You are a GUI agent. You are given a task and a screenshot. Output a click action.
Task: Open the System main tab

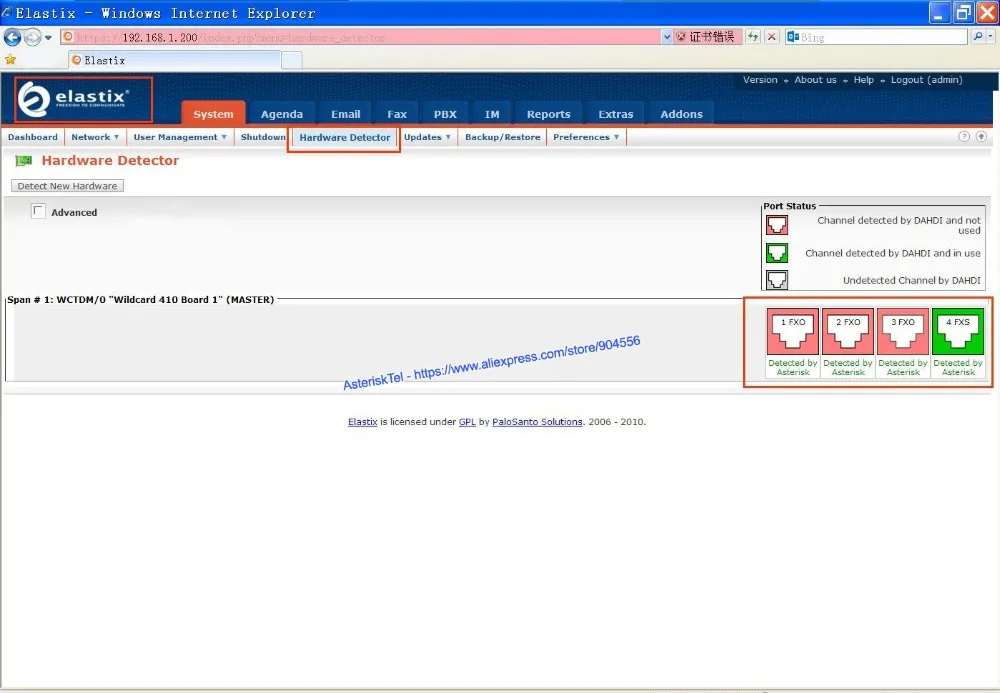213,114
